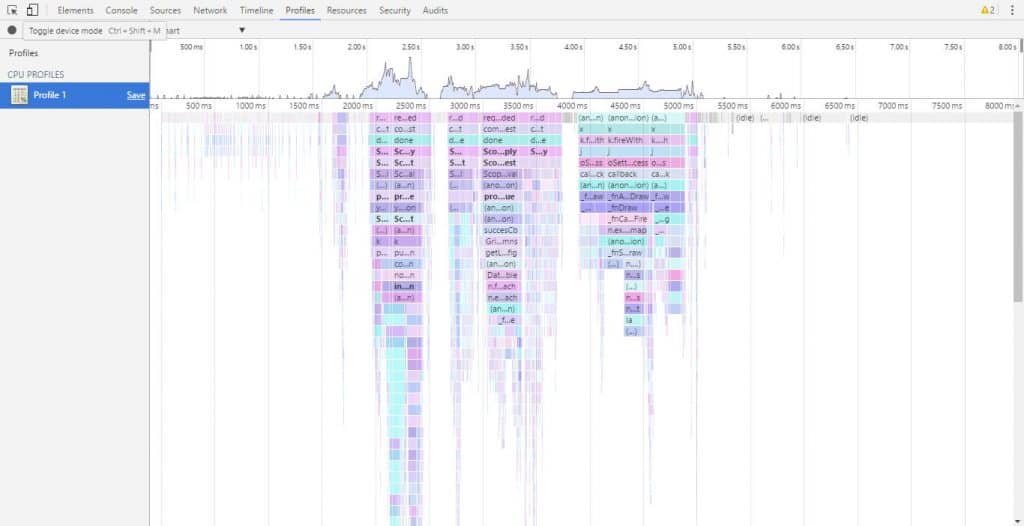Select the Dat...ble flame bar
Viewport: 1024px width, 526px height.
502,275
